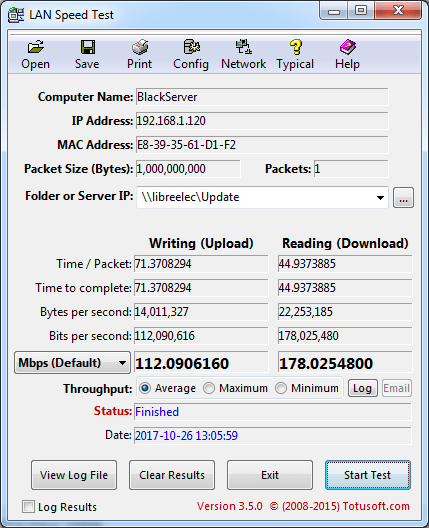Enable the Log Results checkbox
The height and width of the screenshot is (528, 429).
[x=28, y=506]
